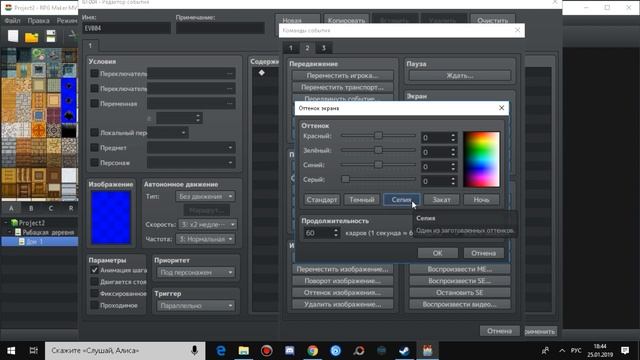Click the microphone icon in search box
The image size is (640, 360).
[x=195, y=350]
